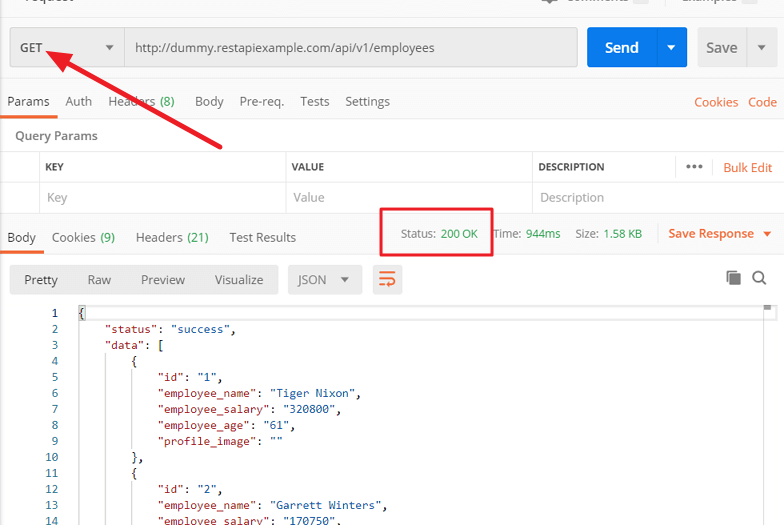
Task: Switch to the Params tab
Action: pos(28,102)
